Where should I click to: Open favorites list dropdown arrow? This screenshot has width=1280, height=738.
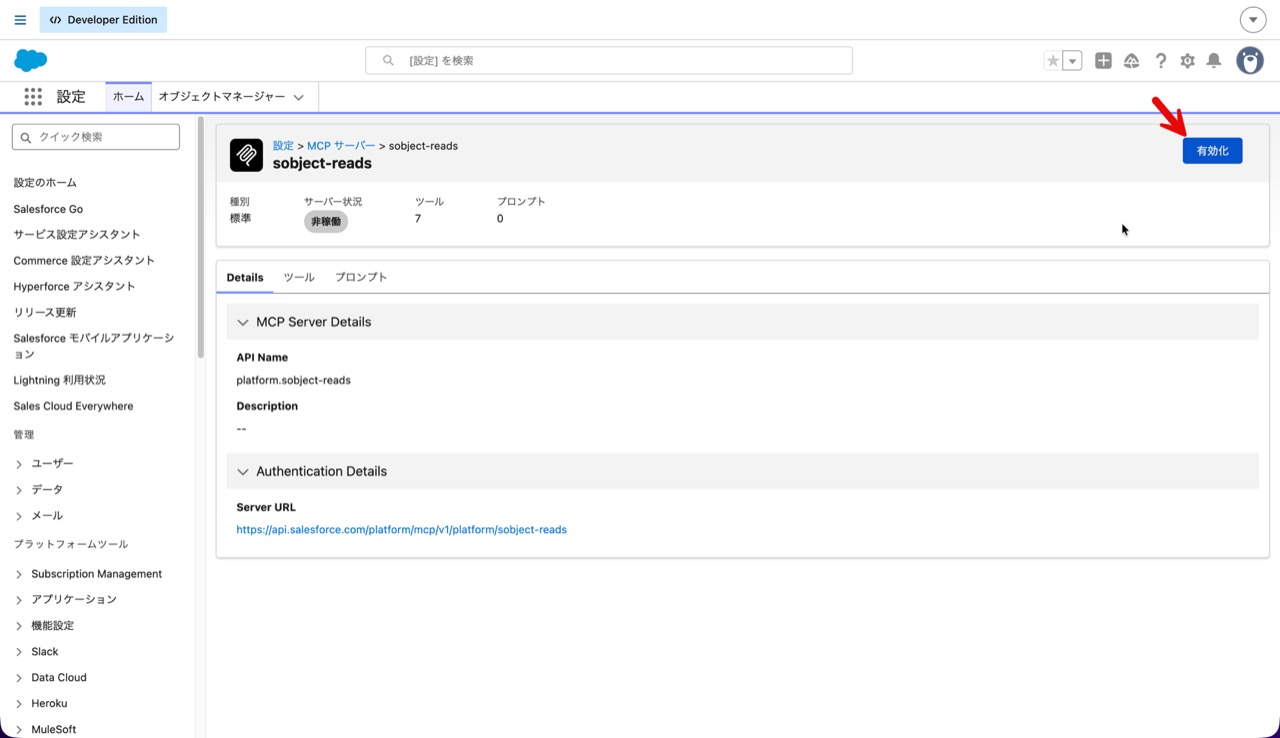tap(1073, 61)
